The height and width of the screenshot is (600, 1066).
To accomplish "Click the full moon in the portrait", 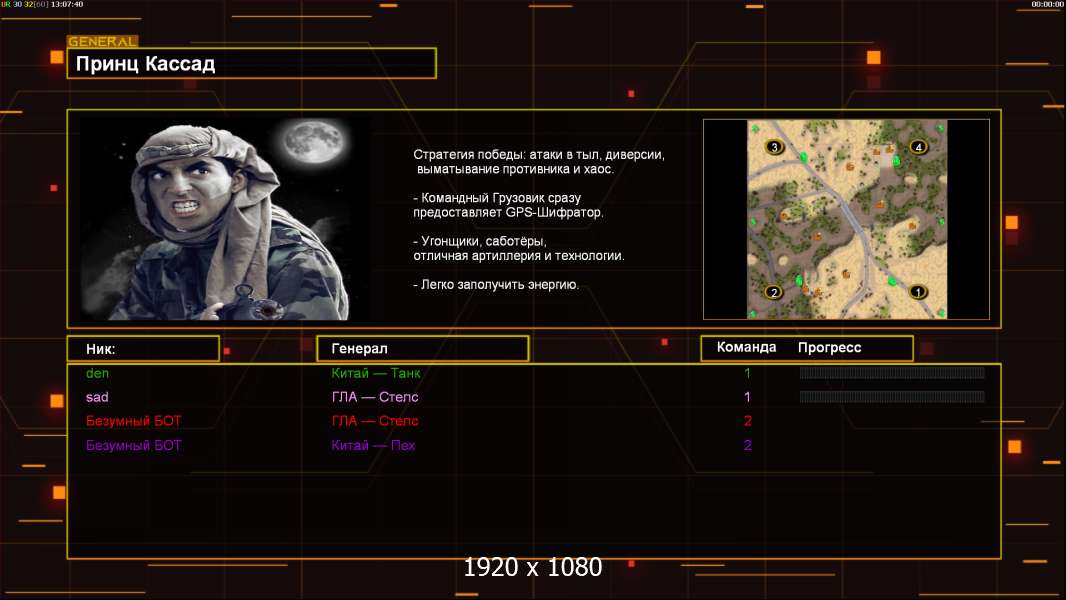I will point(307,144).
